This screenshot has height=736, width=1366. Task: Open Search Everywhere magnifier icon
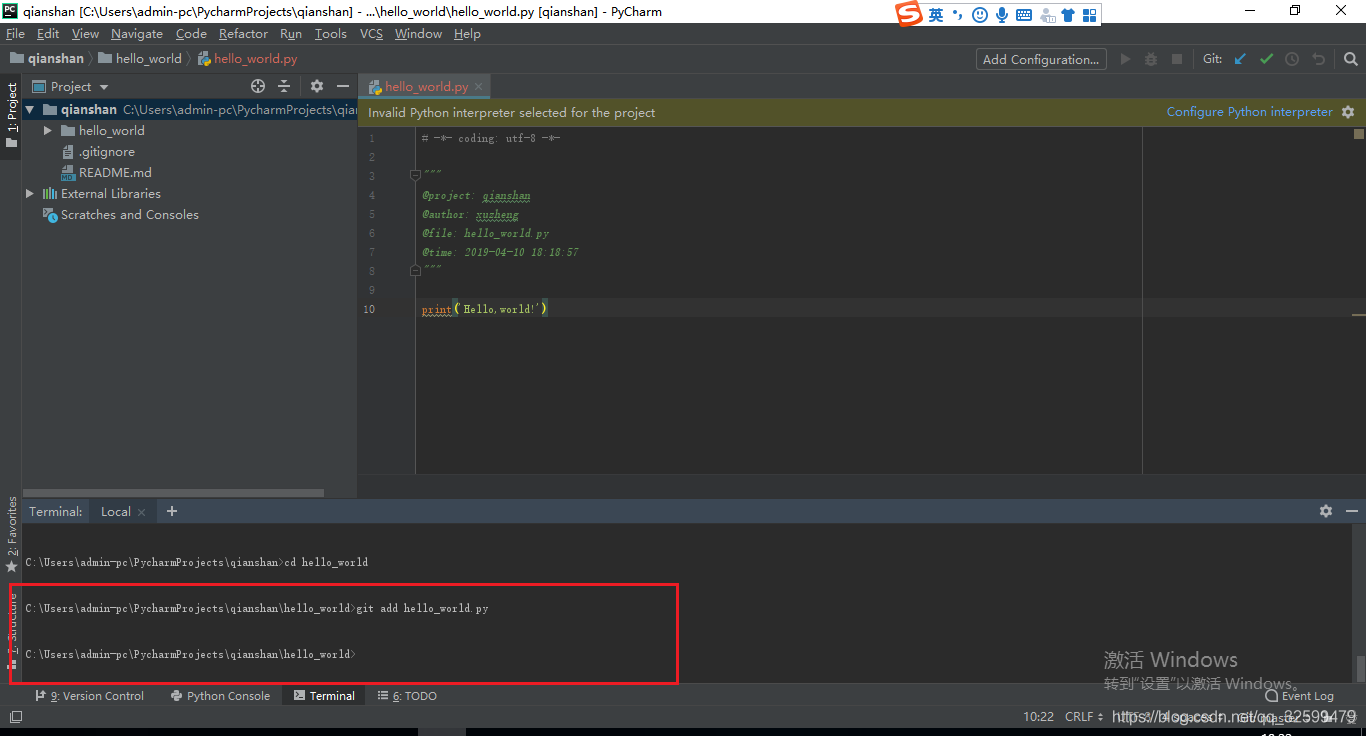pos(1351,59)
